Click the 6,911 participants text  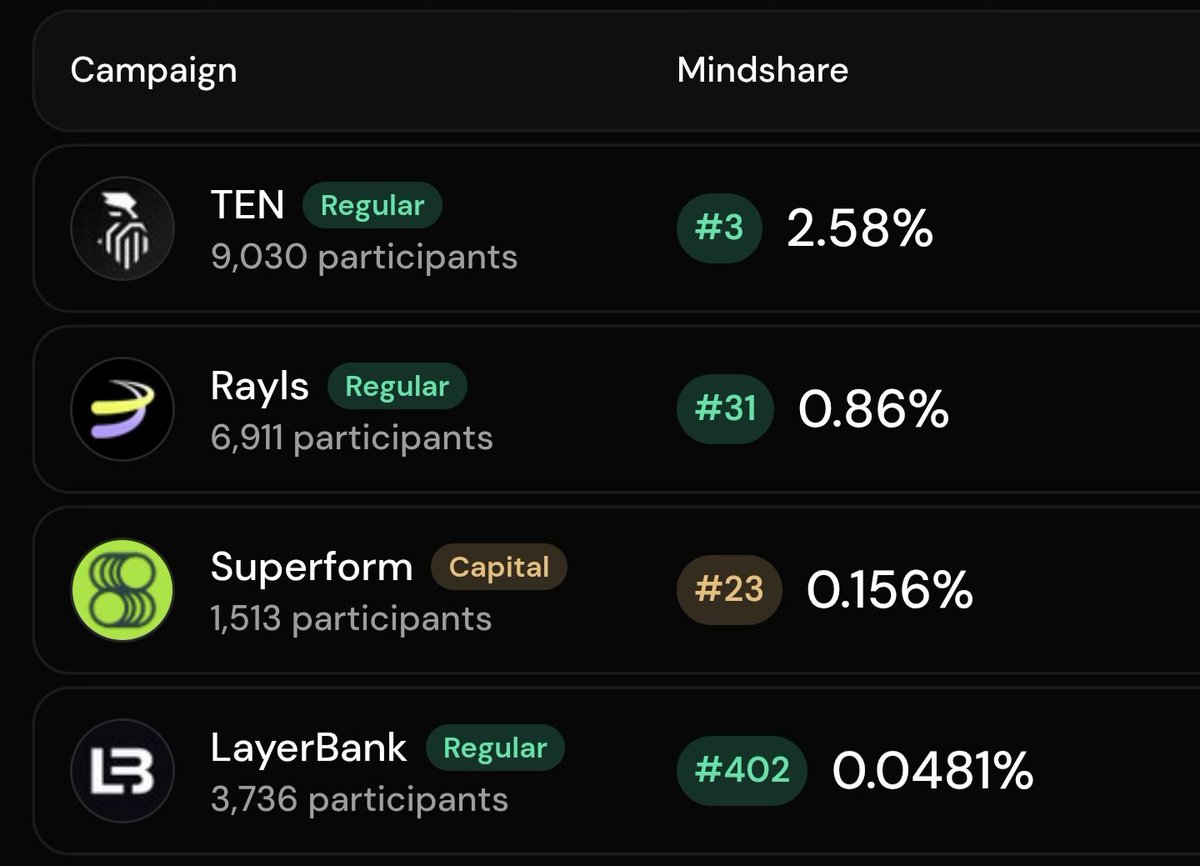(351, 438)
